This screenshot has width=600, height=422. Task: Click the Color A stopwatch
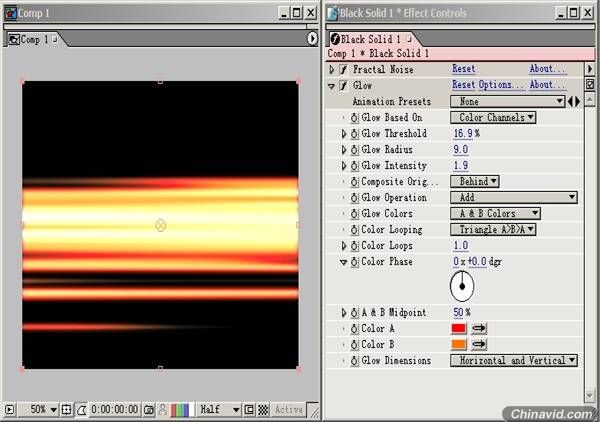click(354, 329)
